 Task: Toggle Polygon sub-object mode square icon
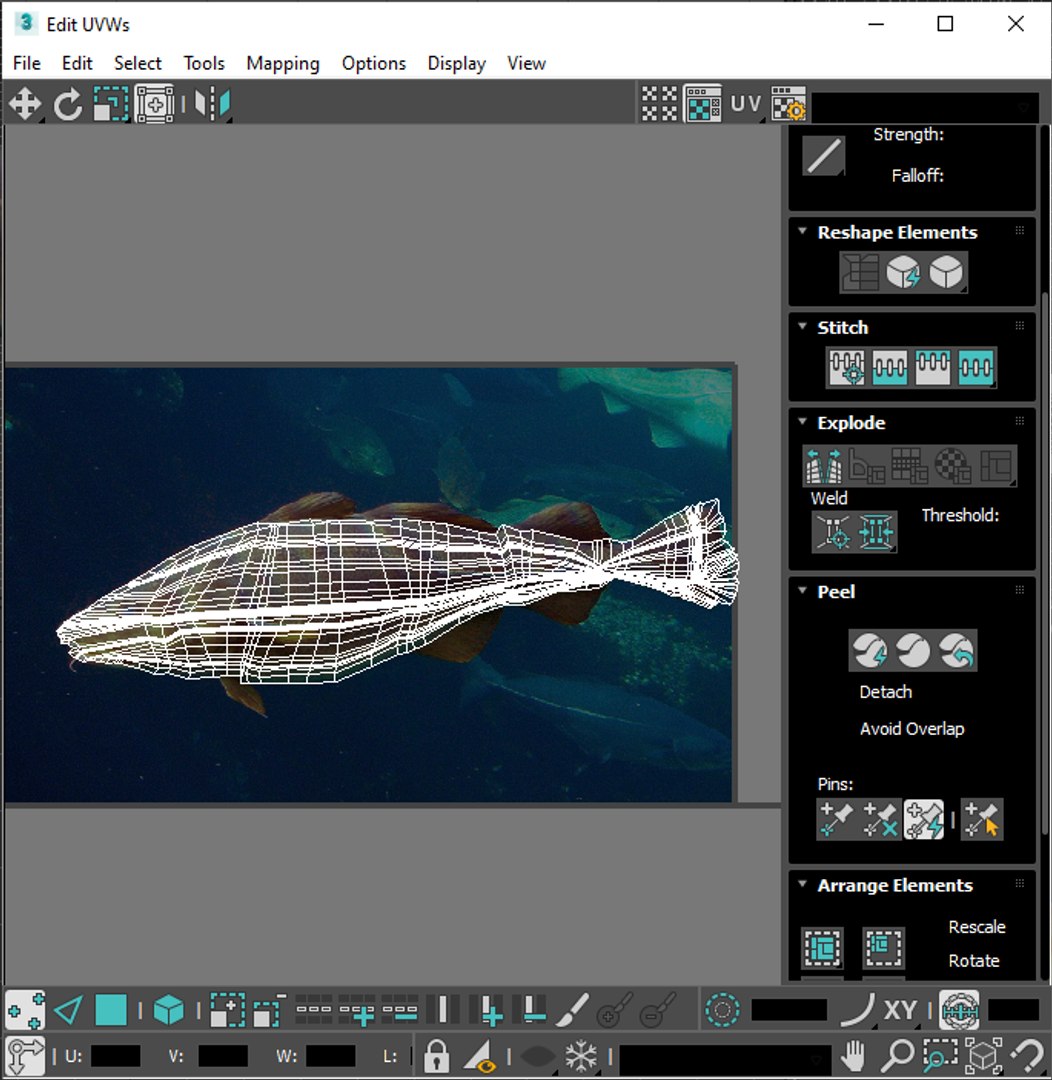coord(111,1010)
